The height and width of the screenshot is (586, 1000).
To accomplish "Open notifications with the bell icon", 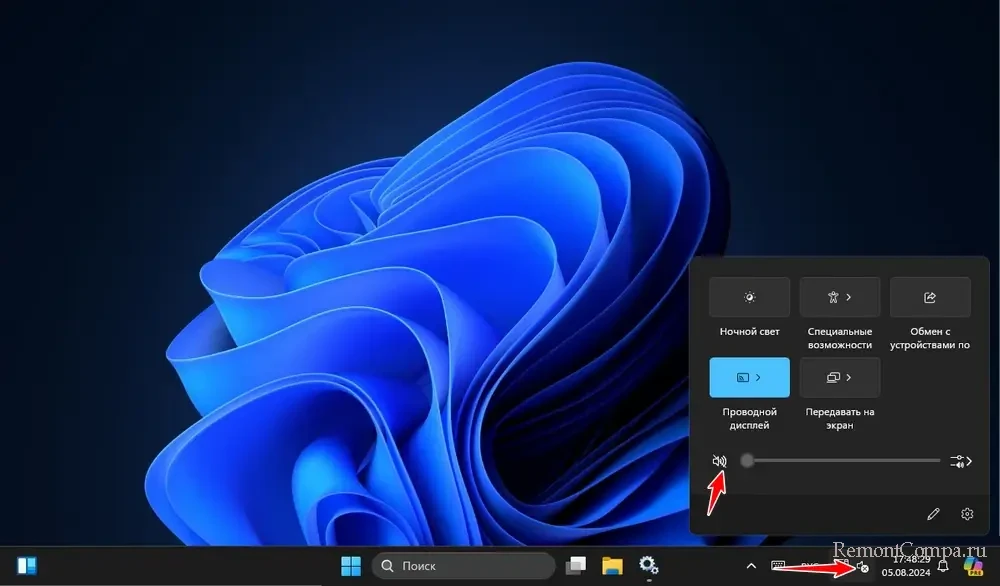I will pos(943,566).
